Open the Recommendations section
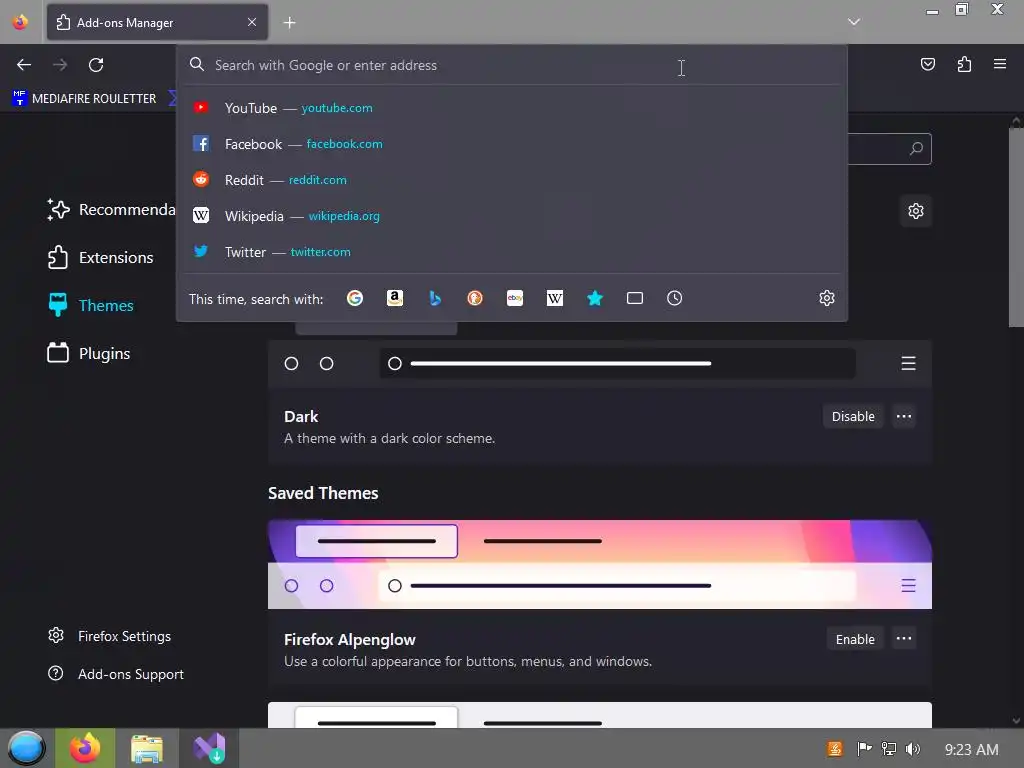Screen dimensions: 1024x768 click(110, 210)
